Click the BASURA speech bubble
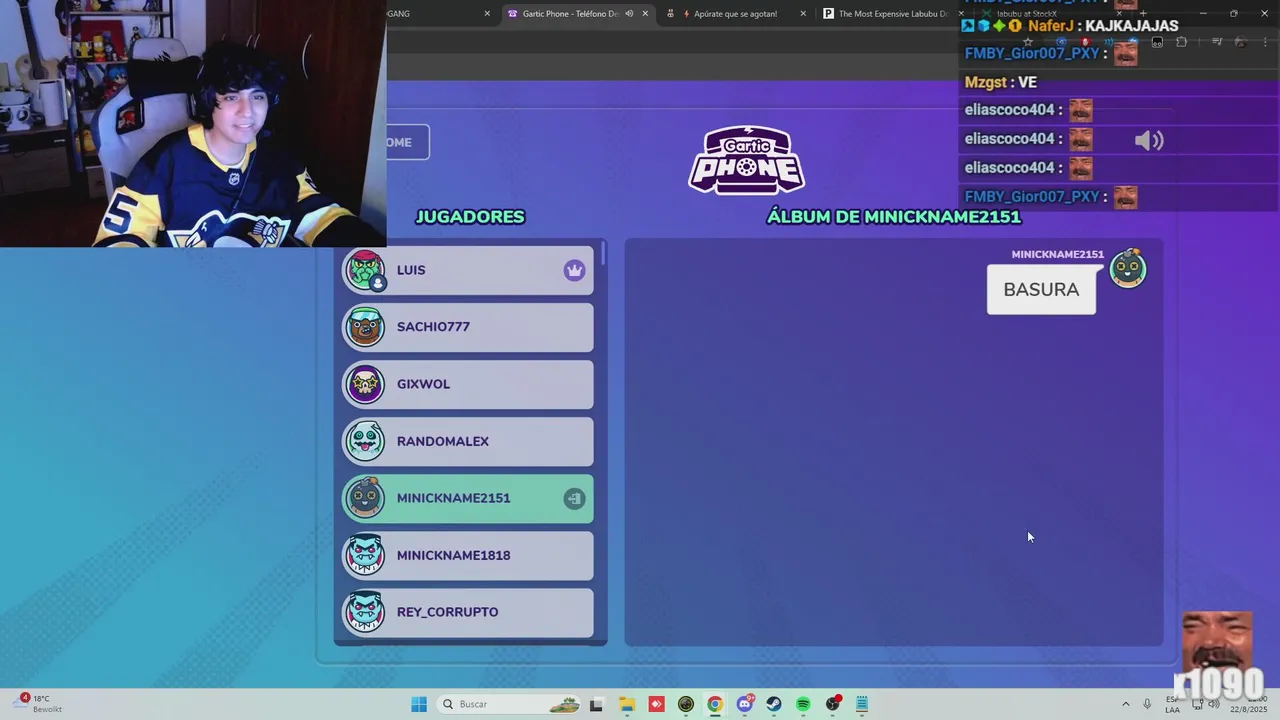This screenshot has width=1280, height=720. point(1041,289)
